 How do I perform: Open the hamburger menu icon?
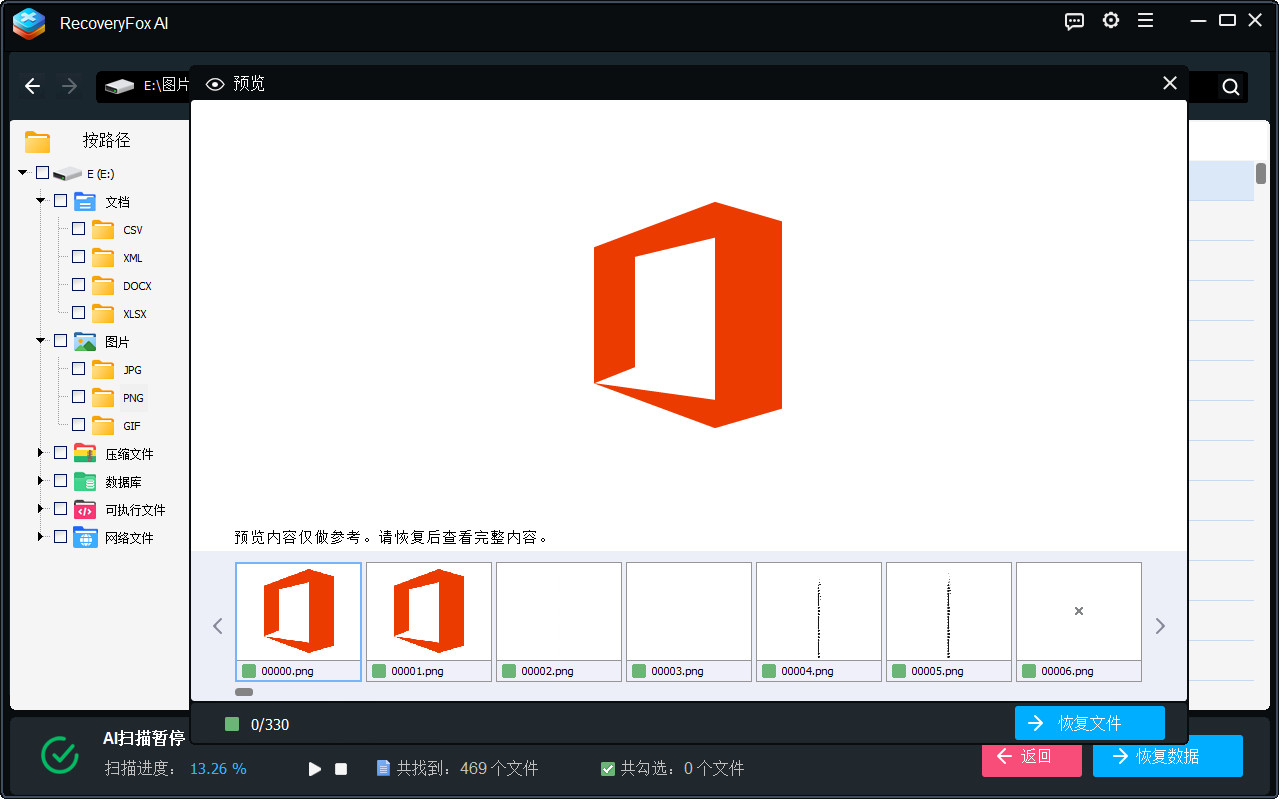point(1145,20)
